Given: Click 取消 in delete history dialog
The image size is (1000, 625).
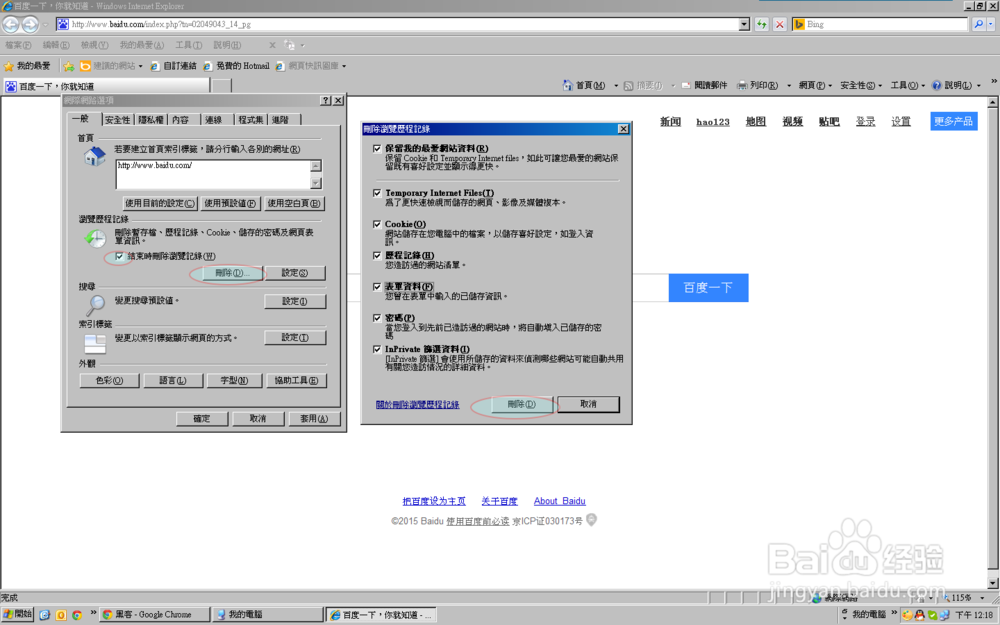Looking at the screenshot, I should click(x=588, y=404).
